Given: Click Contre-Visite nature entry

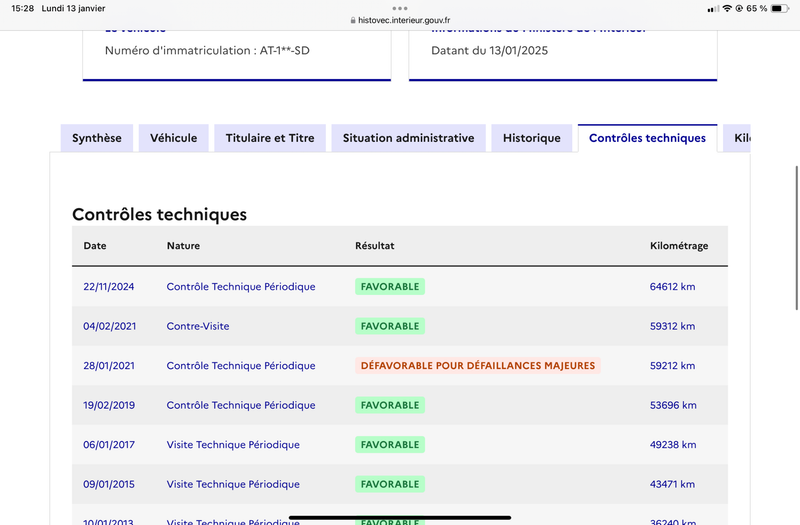Looking at the screenshot, I should [198, 326].
